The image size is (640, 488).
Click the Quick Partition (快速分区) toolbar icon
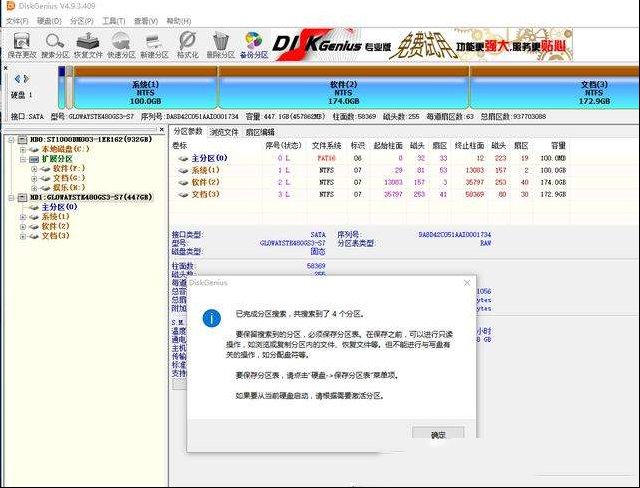pos(121,45)
